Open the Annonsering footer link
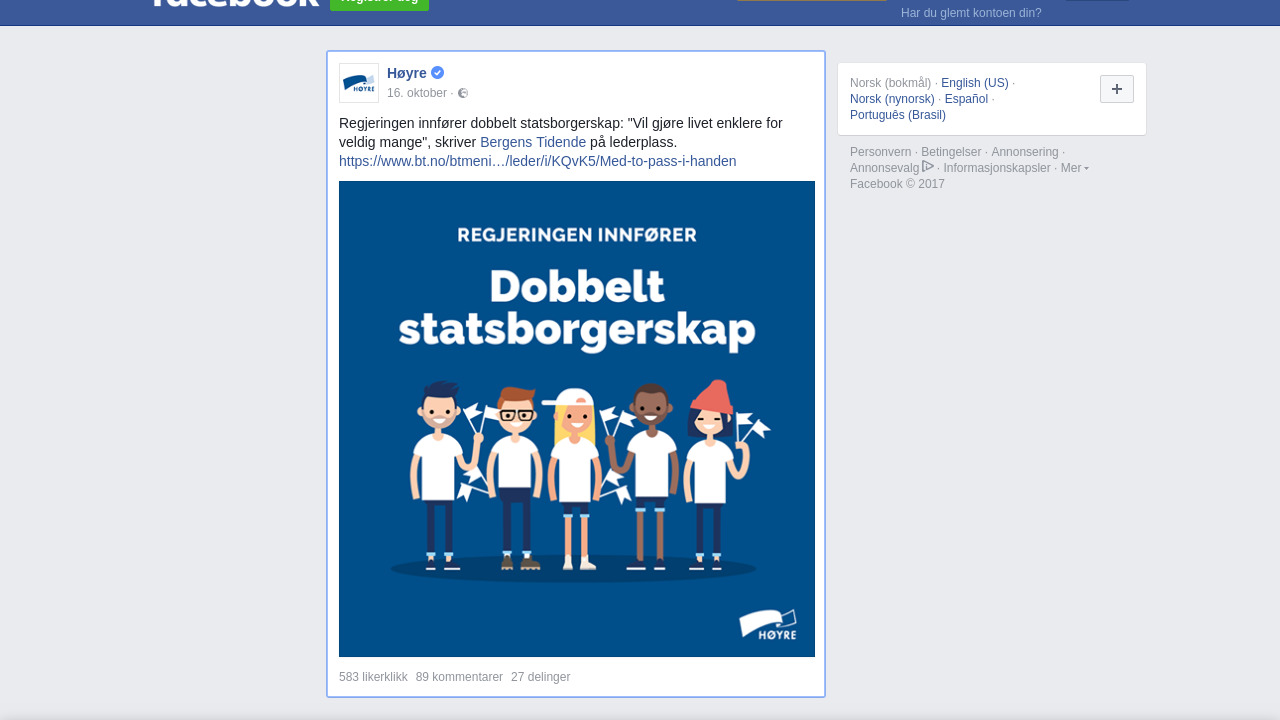This screenshot has height=720, width=1280. click(x=1025, y=152)
